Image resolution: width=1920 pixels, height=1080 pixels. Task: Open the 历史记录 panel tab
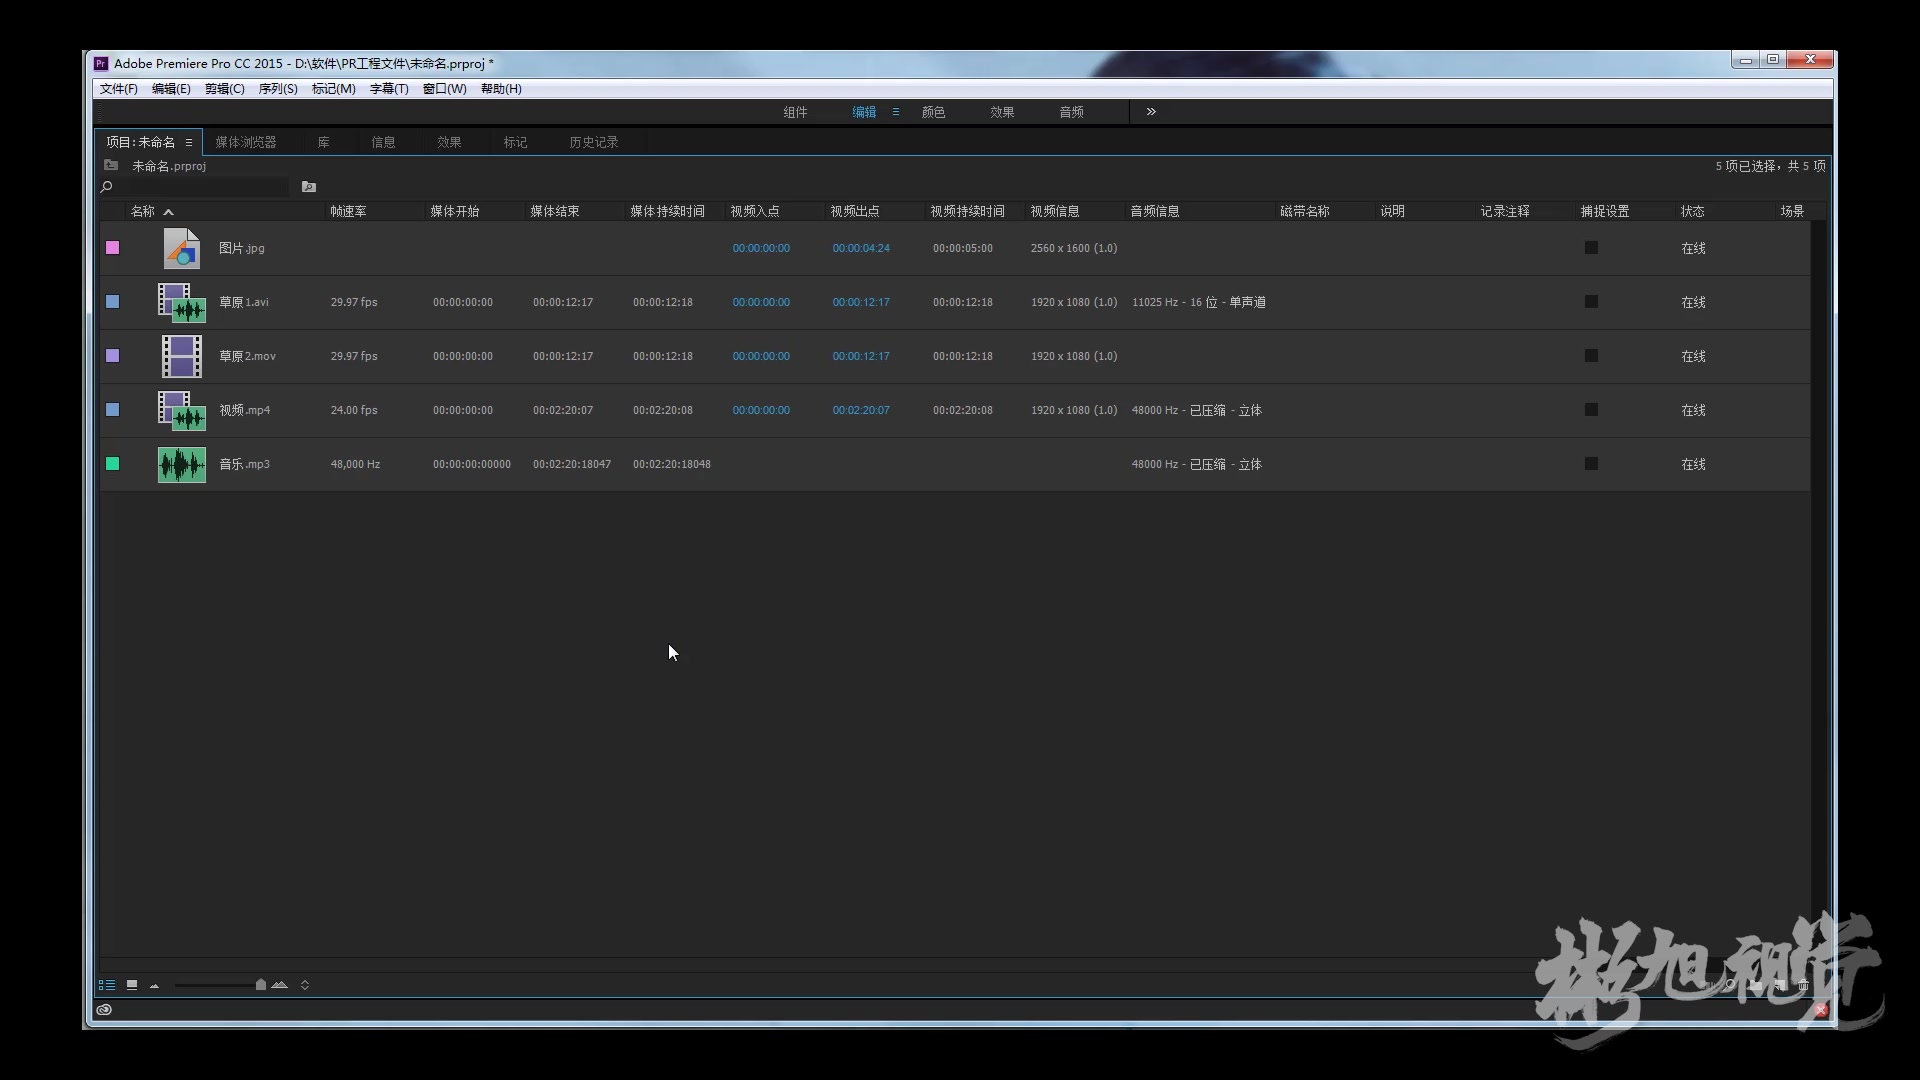pyautogui.click(x=594, y=142)
